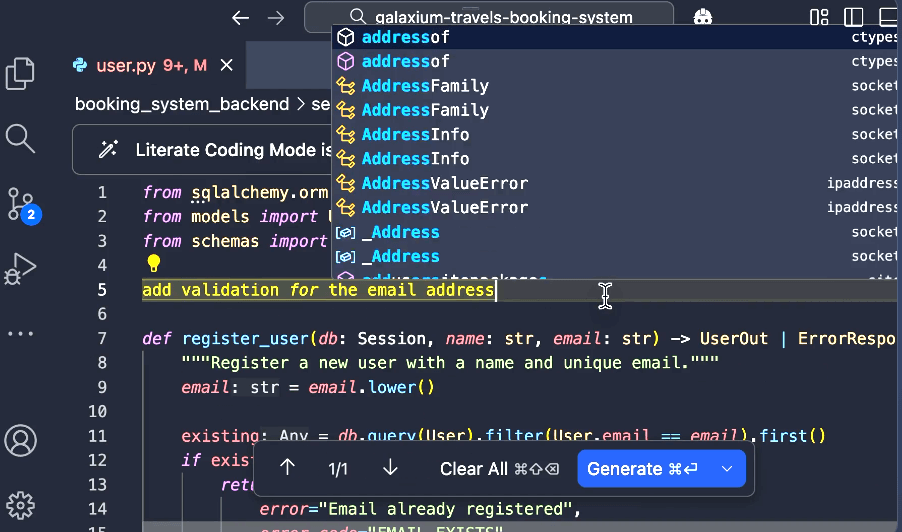Click the magic wand Literate Coding Mode icon
902x532 pixels.
[108, 150]
